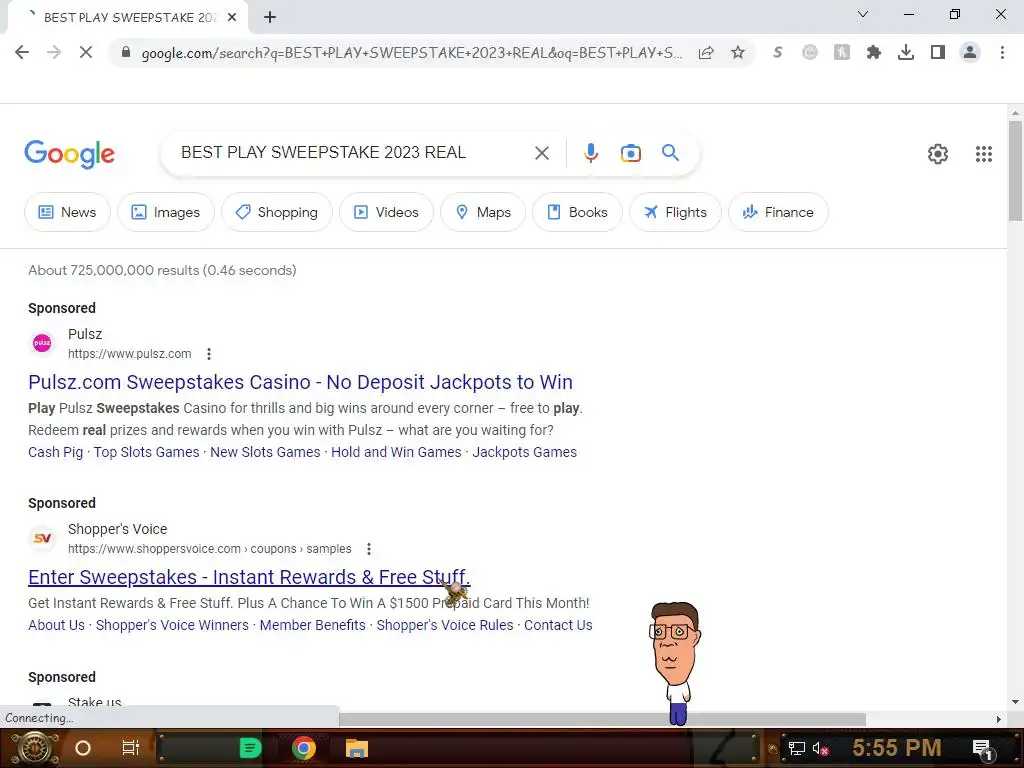Click the grey square extension icon
1024x768 pixels.
842,52
